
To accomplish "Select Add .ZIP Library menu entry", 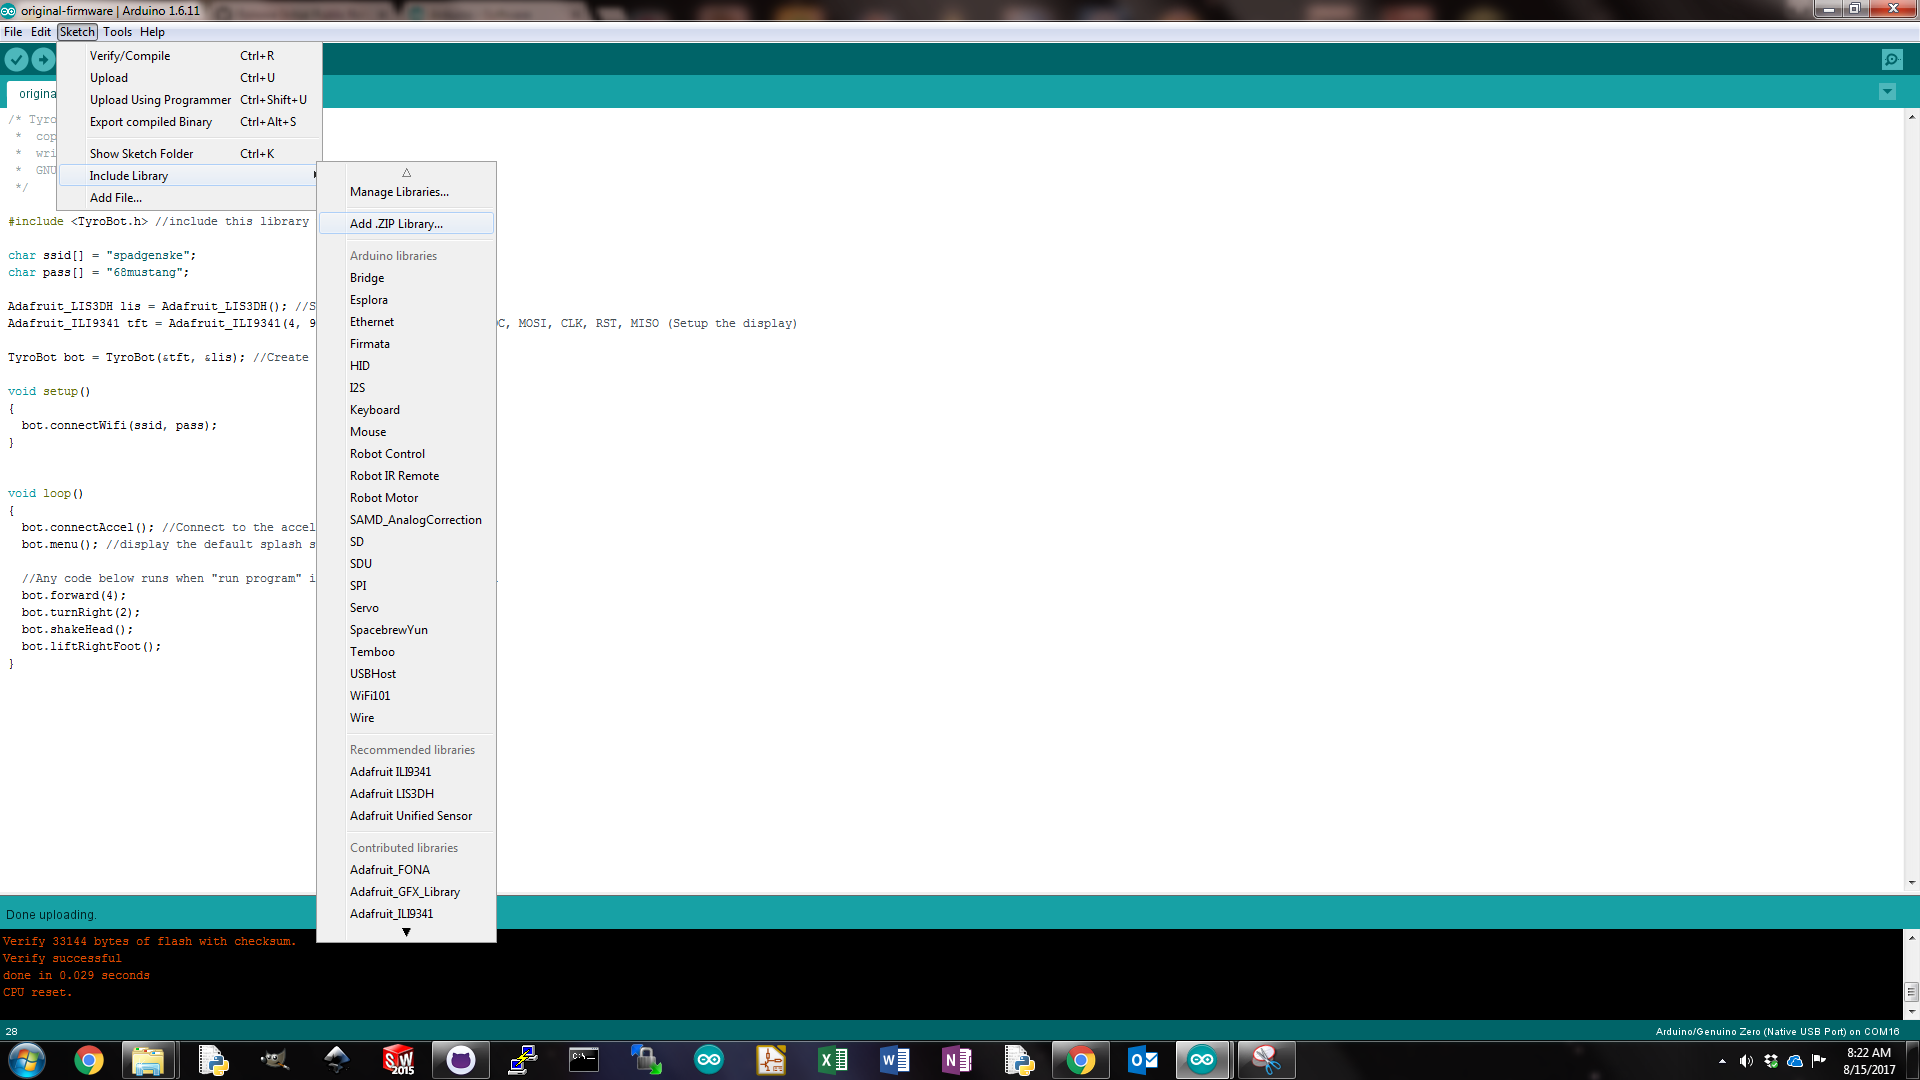I will [x=396, y=224].
